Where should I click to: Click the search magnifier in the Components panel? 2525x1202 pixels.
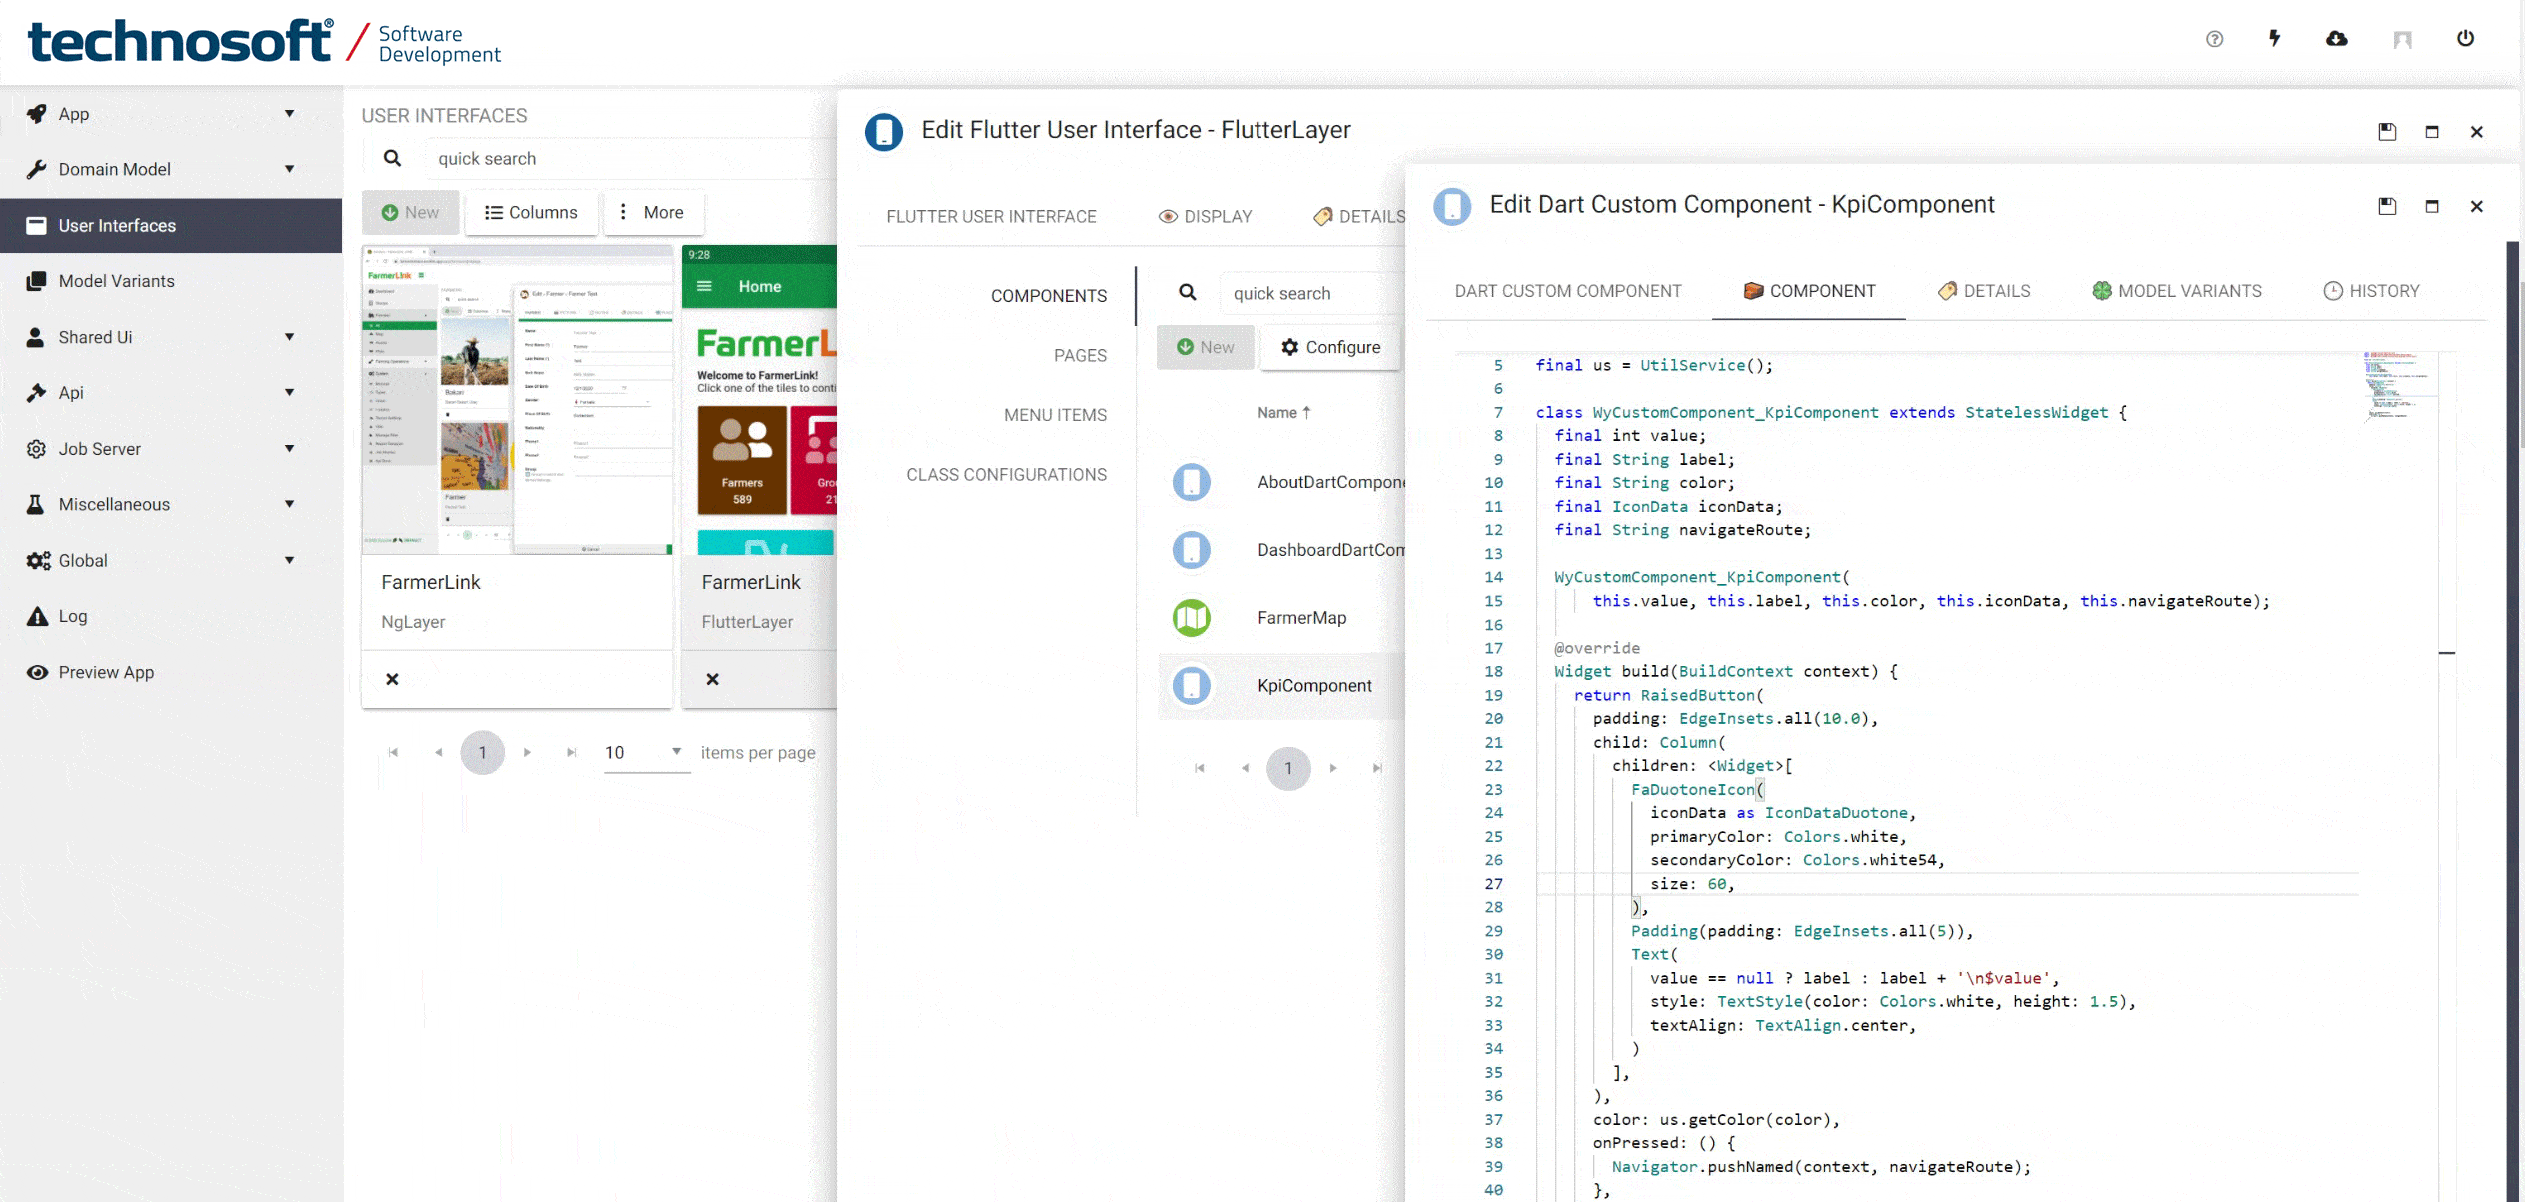coord(1188,292)
